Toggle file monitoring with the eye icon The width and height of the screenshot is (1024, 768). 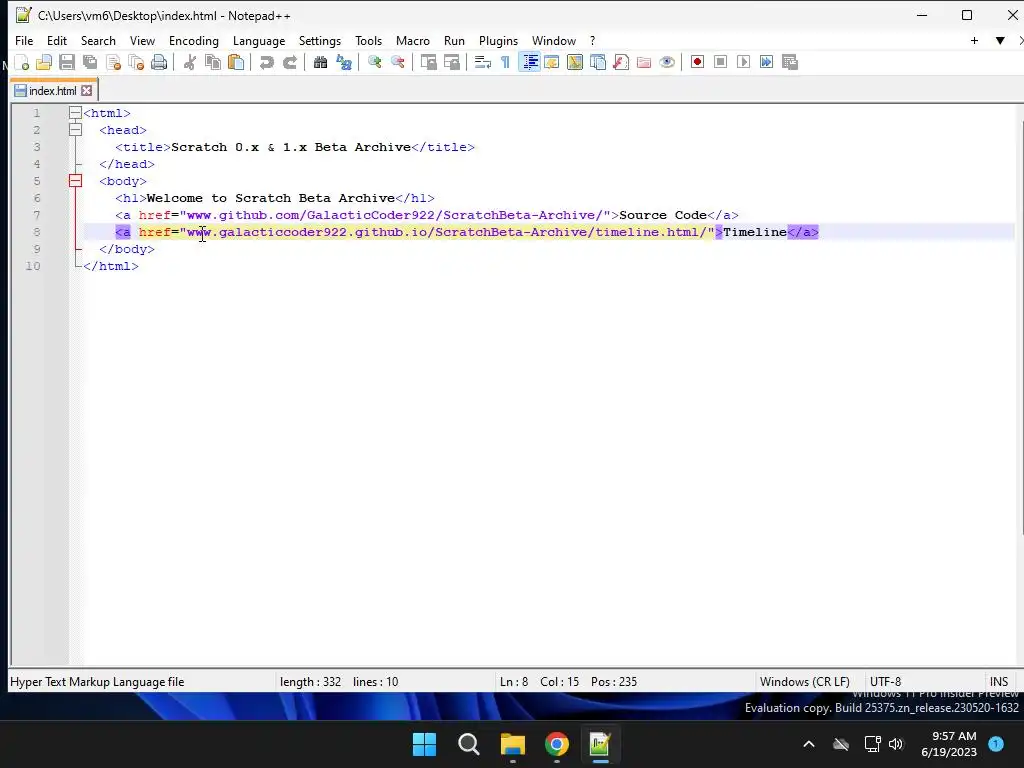click(667, 62)
